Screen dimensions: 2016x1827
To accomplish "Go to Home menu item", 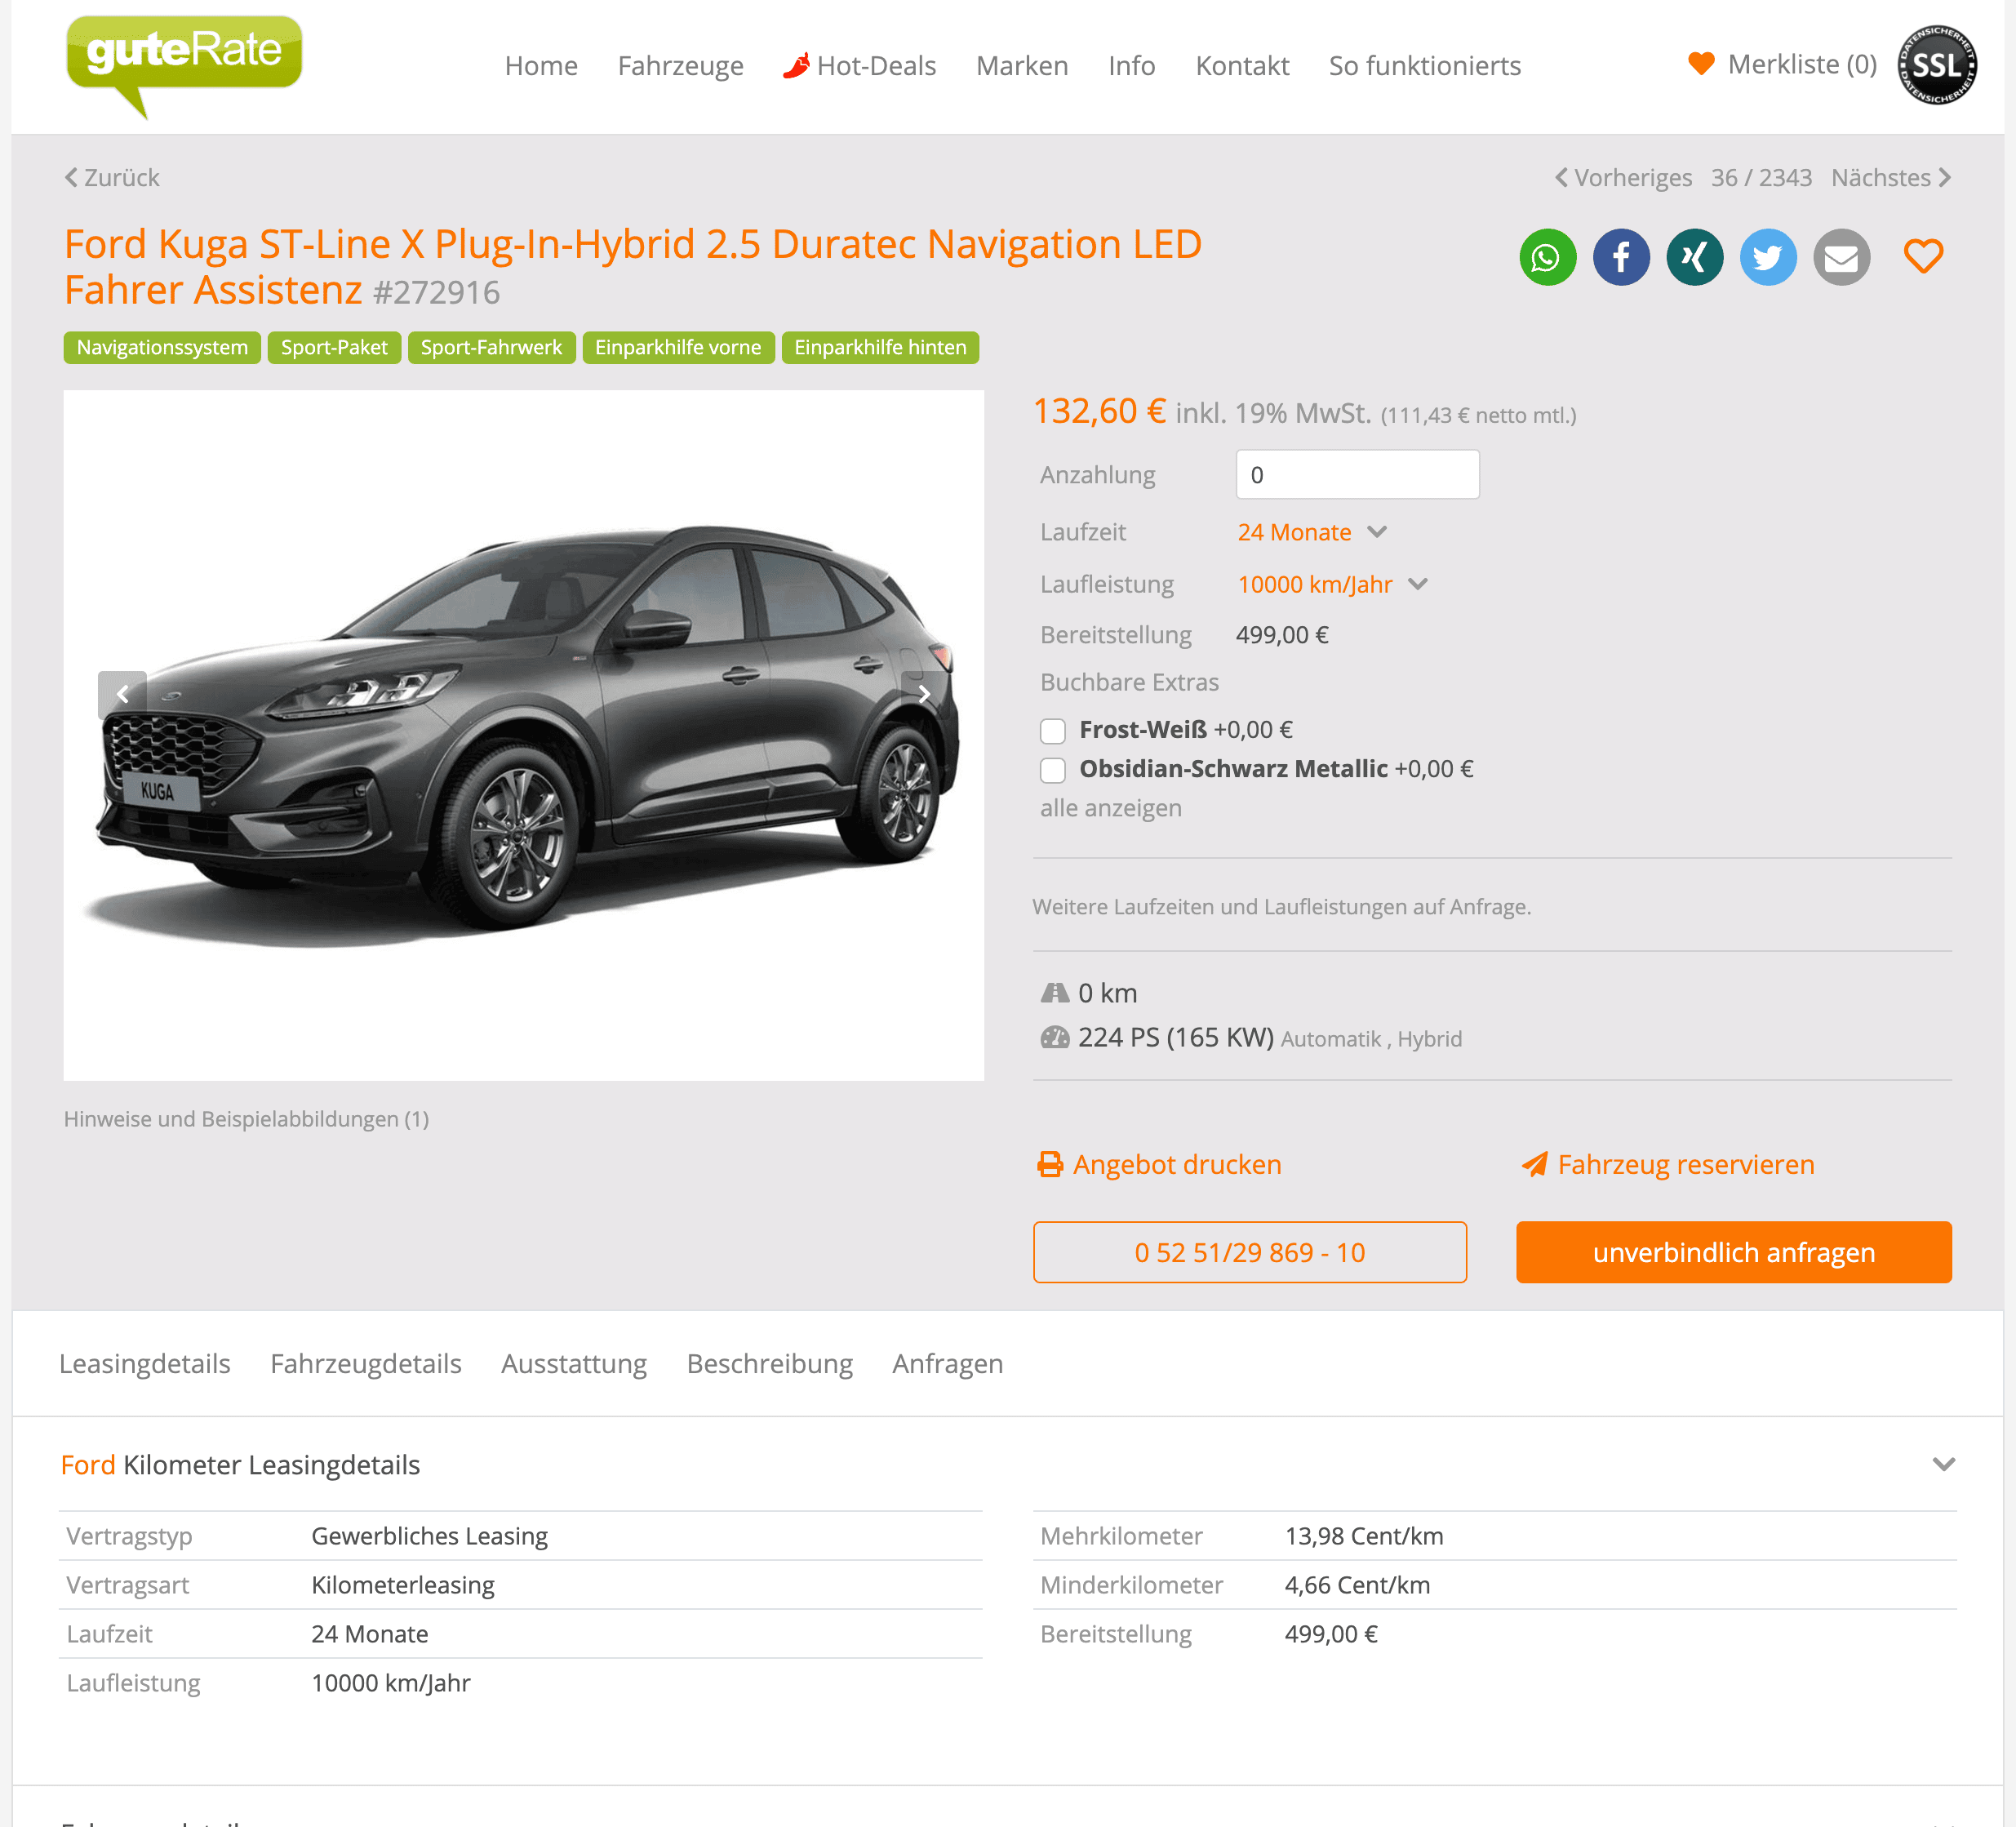I will coord(541,66).
